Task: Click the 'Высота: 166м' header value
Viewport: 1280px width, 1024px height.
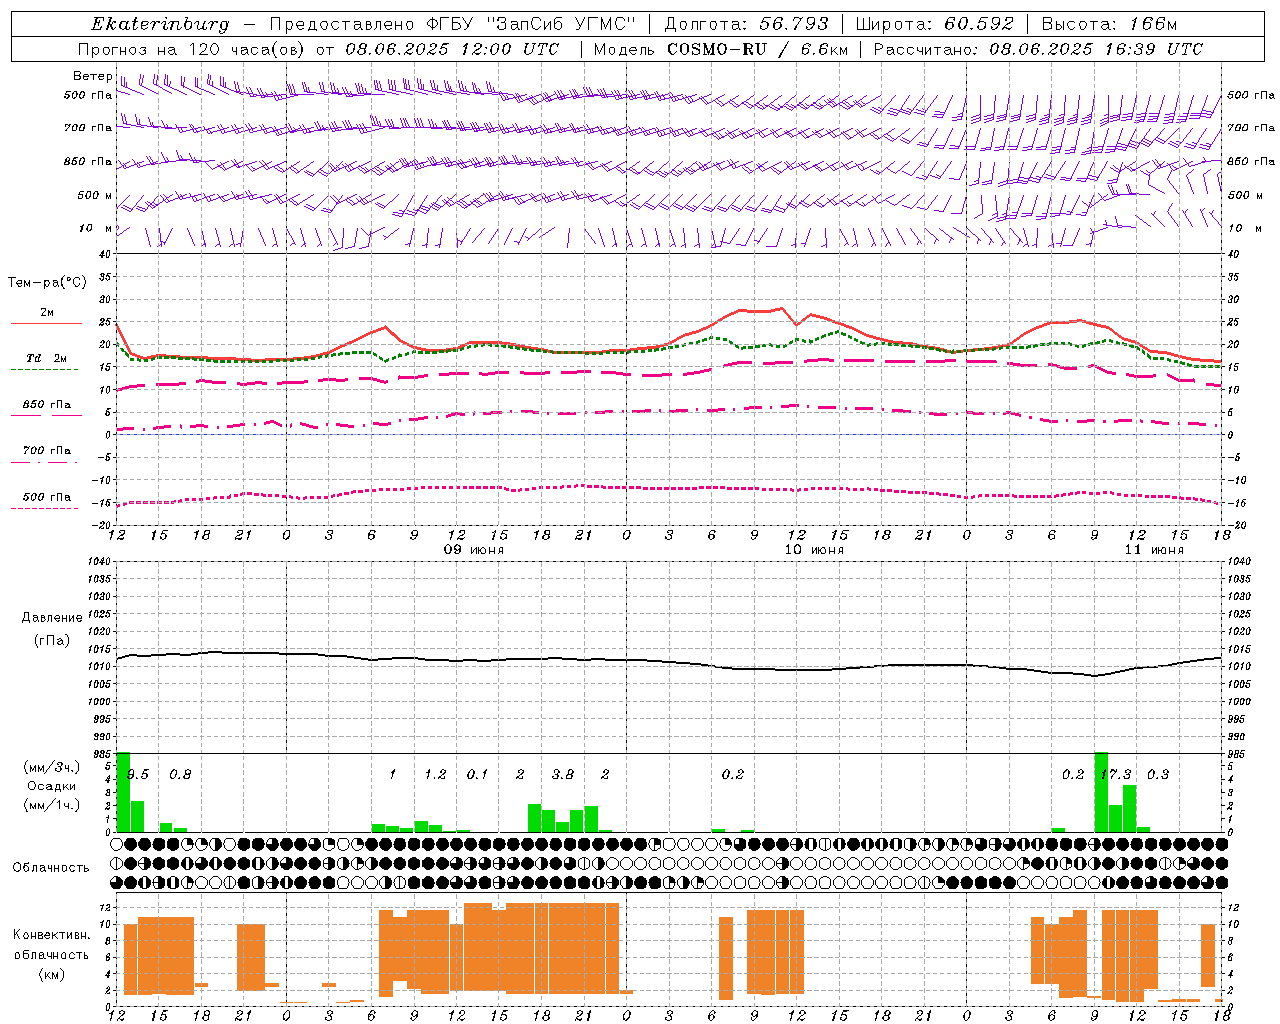Action: 1110,24
